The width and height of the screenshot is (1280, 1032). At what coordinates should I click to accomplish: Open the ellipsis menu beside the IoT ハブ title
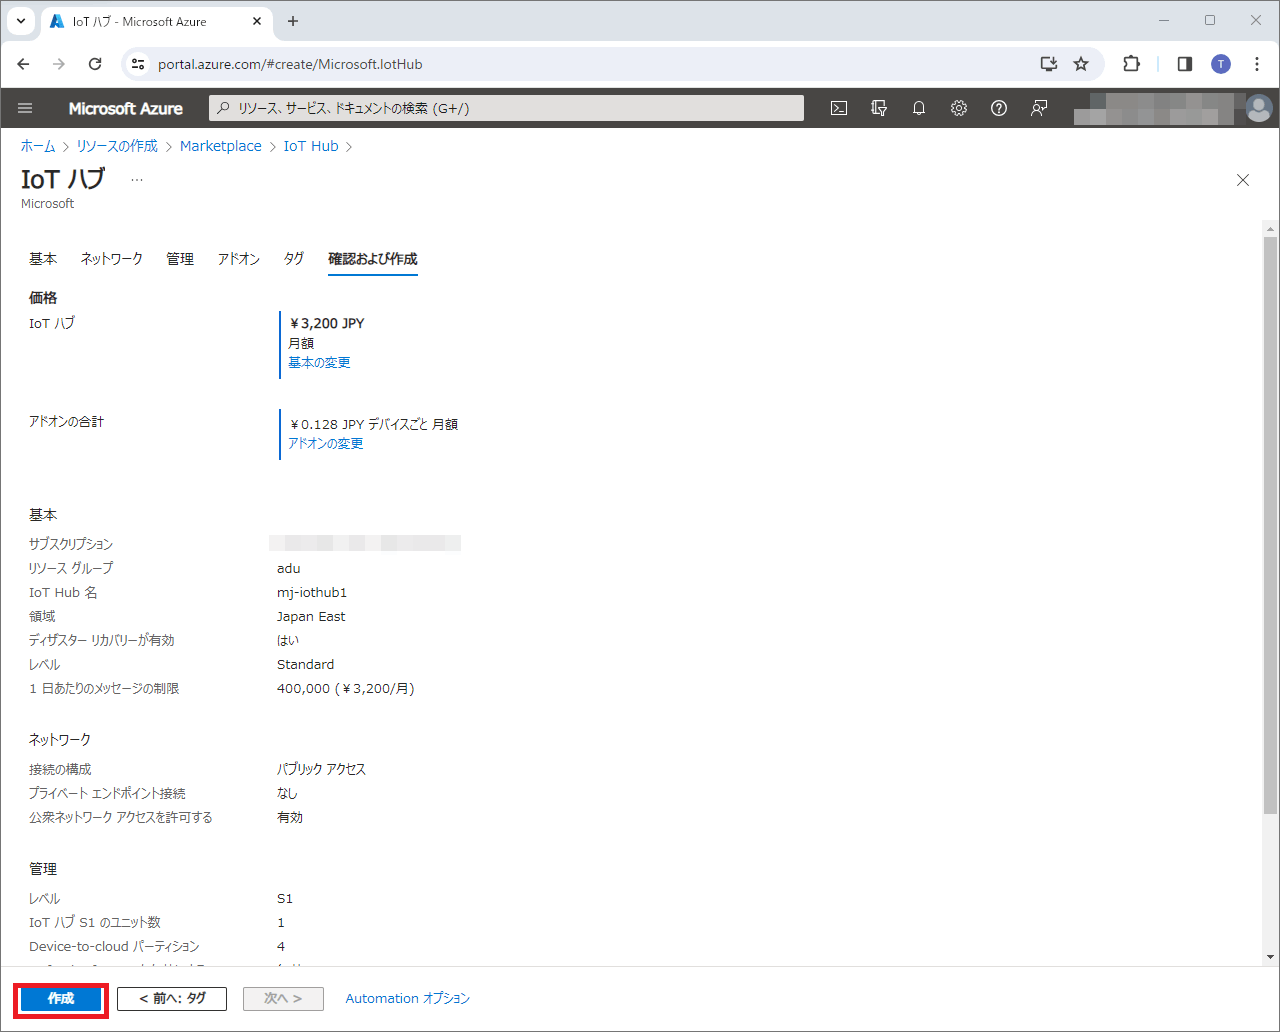click(x=137, y=180)
